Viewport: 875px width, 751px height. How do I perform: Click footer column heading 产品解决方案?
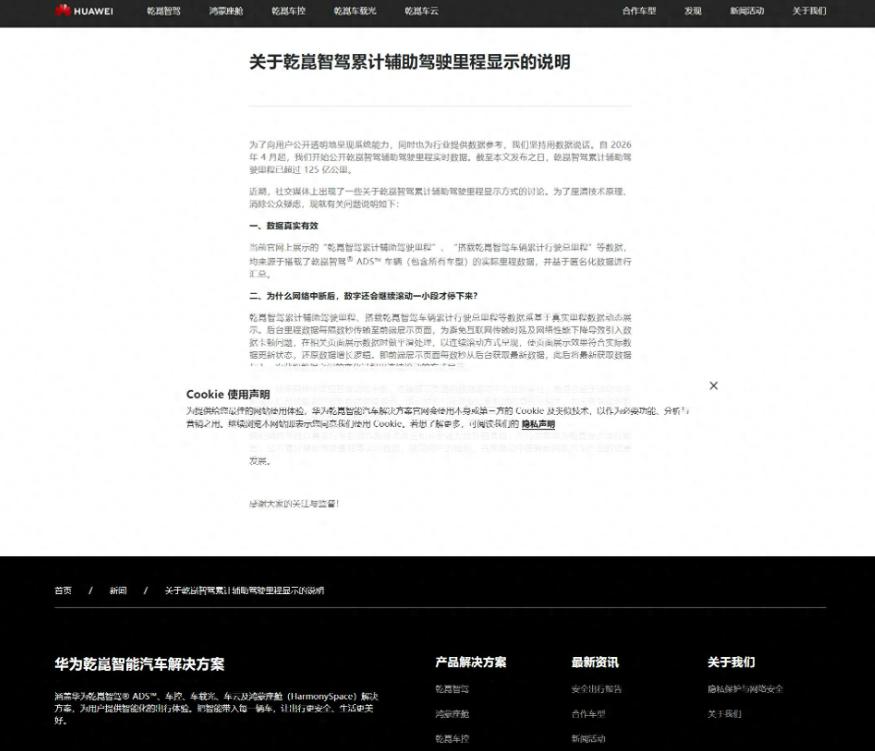click(470, 662)
